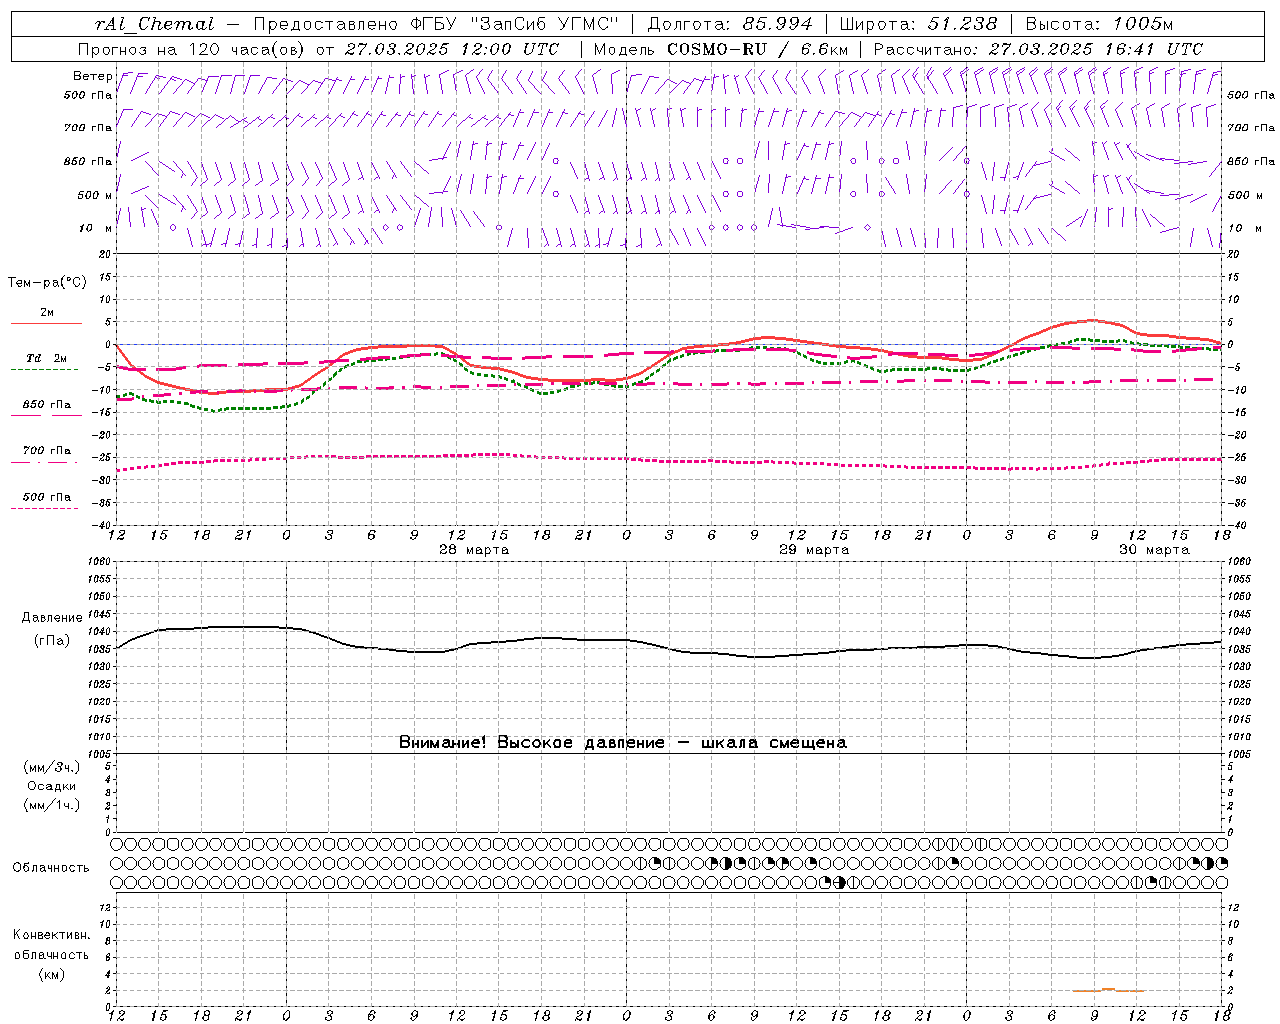Click the '(гПа)' pressure unit label

pos(52,640)
